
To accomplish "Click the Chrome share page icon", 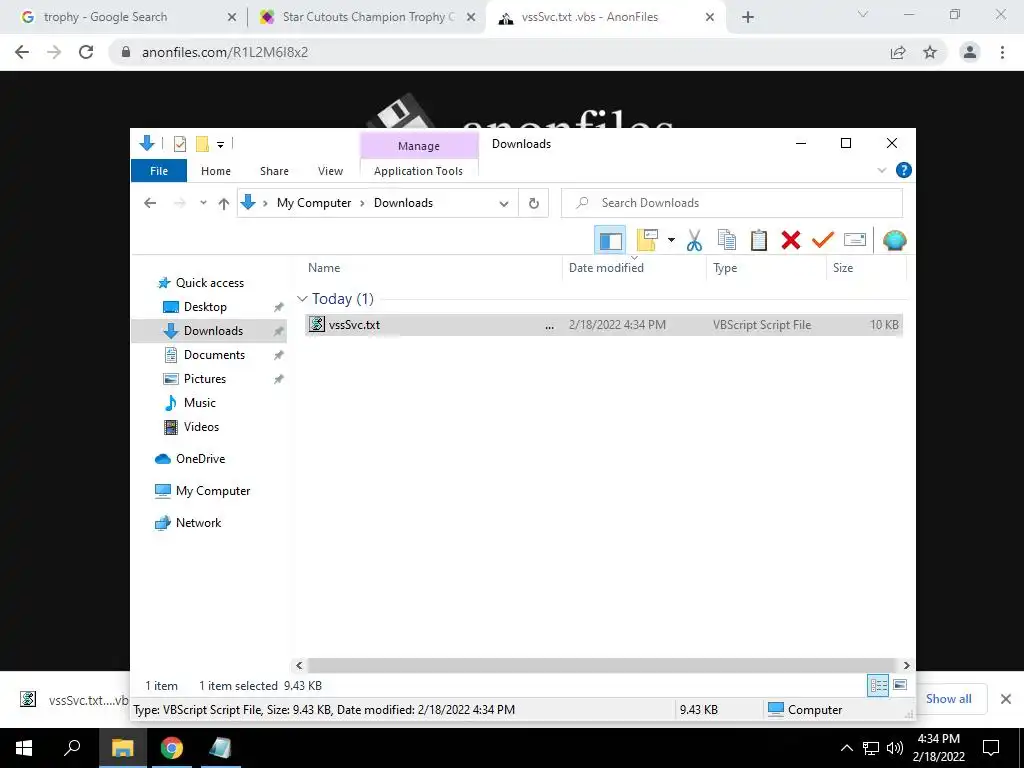I will click(x=898, y=52).
